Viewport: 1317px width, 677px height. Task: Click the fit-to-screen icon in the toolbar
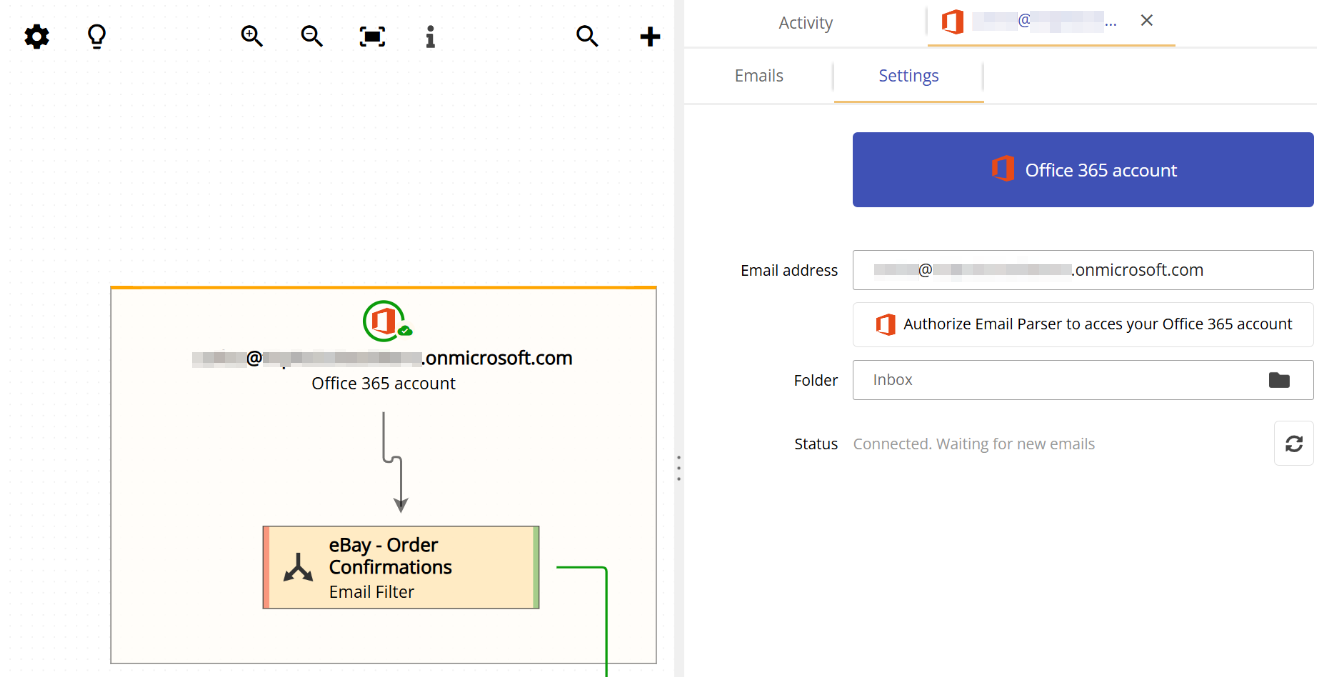tap(371, 36)
